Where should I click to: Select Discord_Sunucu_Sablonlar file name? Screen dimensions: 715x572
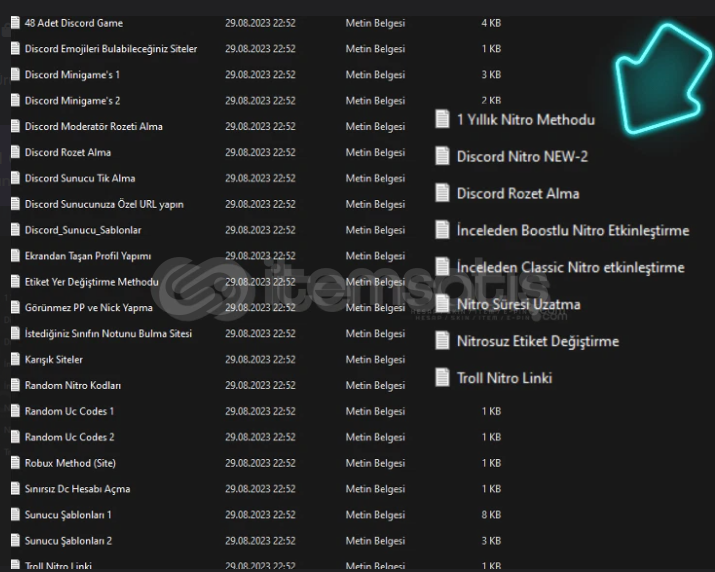click(x=83, y=230)
